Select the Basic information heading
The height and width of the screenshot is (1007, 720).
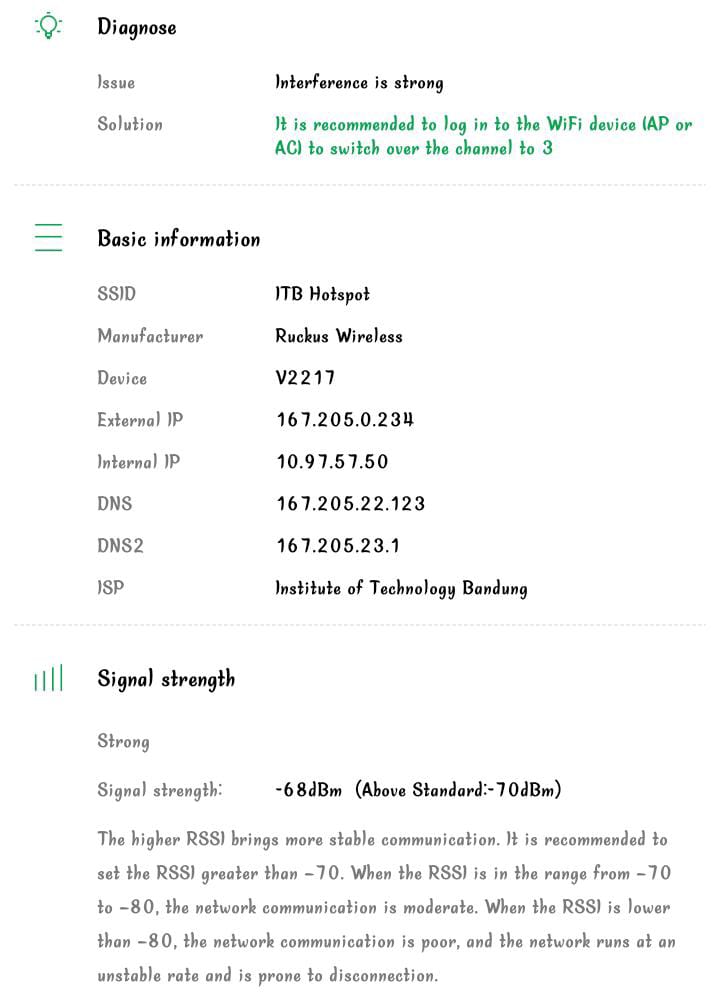click(179, 238)
